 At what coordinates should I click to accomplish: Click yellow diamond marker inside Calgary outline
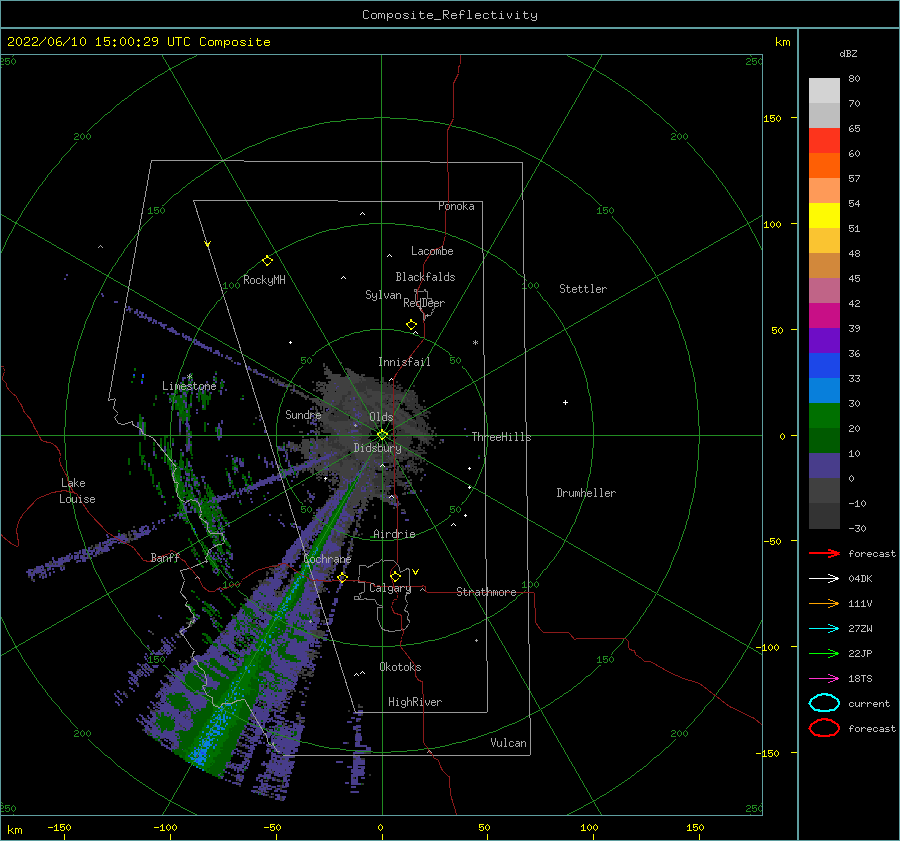[395, 576]
